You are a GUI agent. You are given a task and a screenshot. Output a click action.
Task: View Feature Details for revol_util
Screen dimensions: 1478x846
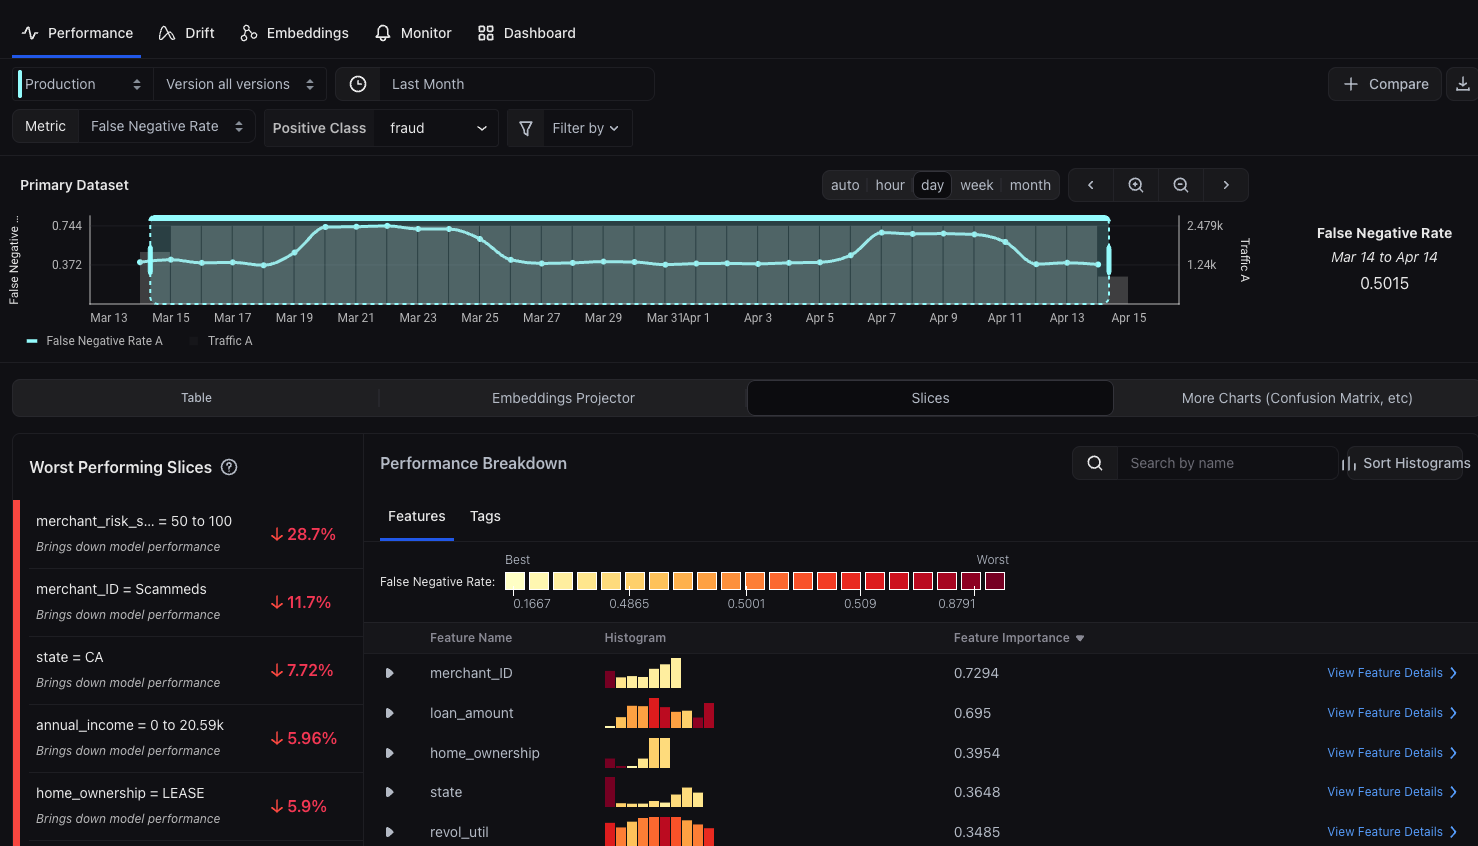[x=1392, y=832]
